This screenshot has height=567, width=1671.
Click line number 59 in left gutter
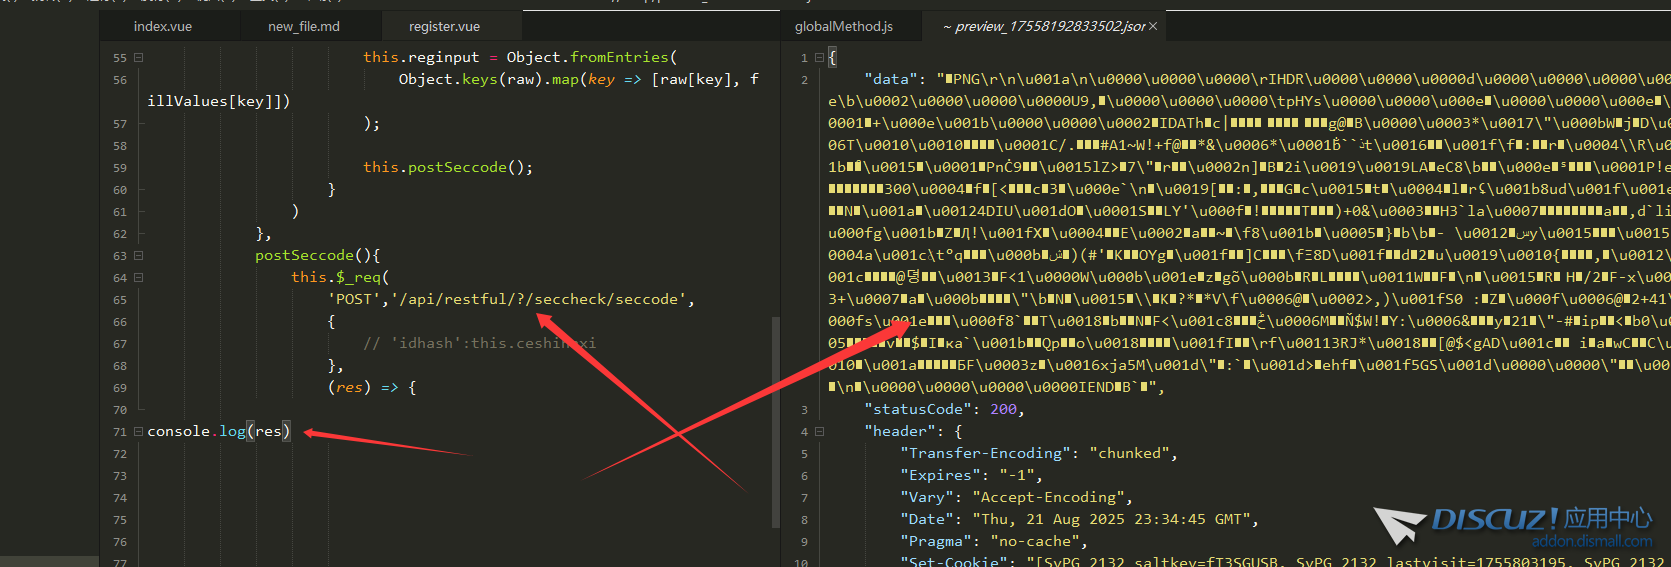click(x=120, y=168)
